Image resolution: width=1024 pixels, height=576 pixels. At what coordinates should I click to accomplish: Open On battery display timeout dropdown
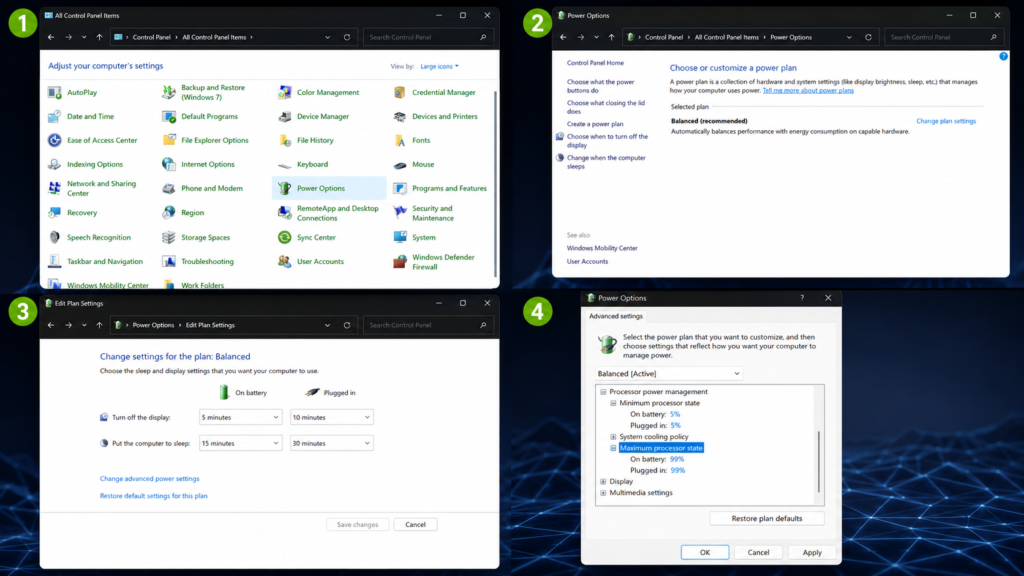click(240, 417)
